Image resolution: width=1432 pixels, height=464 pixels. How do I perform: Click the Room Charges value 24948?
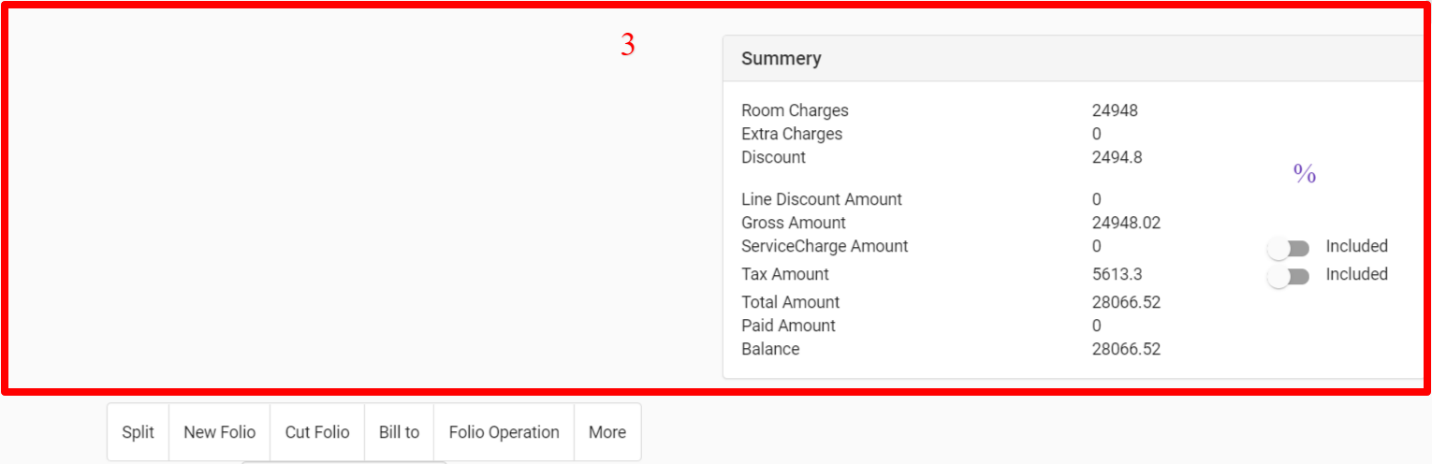[x=1114, y=111]
